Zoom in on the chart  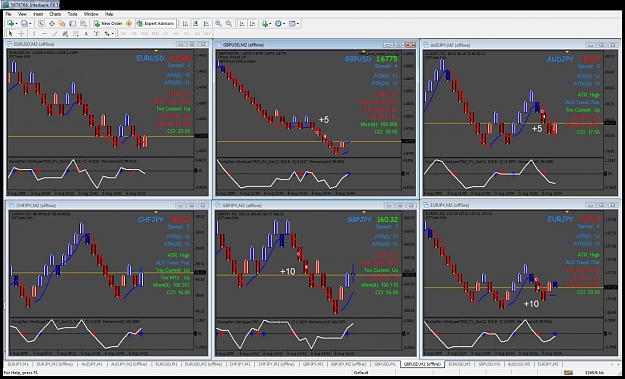[218, 24]
